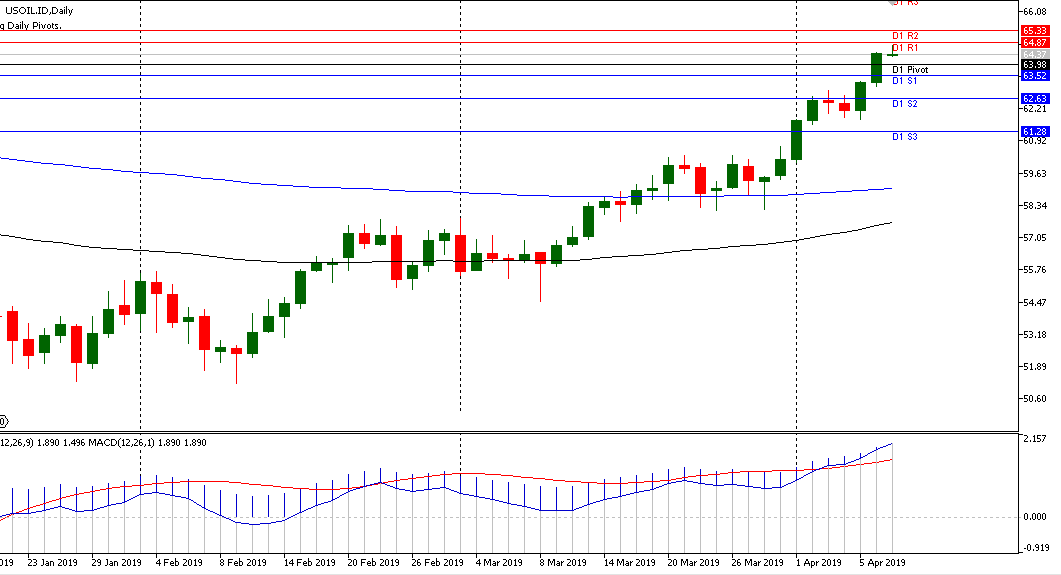Click the 14 Mar 2019 date label
The width and height of the screenshot is (1061, 575).
pyautogui.click(x=629, y=562)
